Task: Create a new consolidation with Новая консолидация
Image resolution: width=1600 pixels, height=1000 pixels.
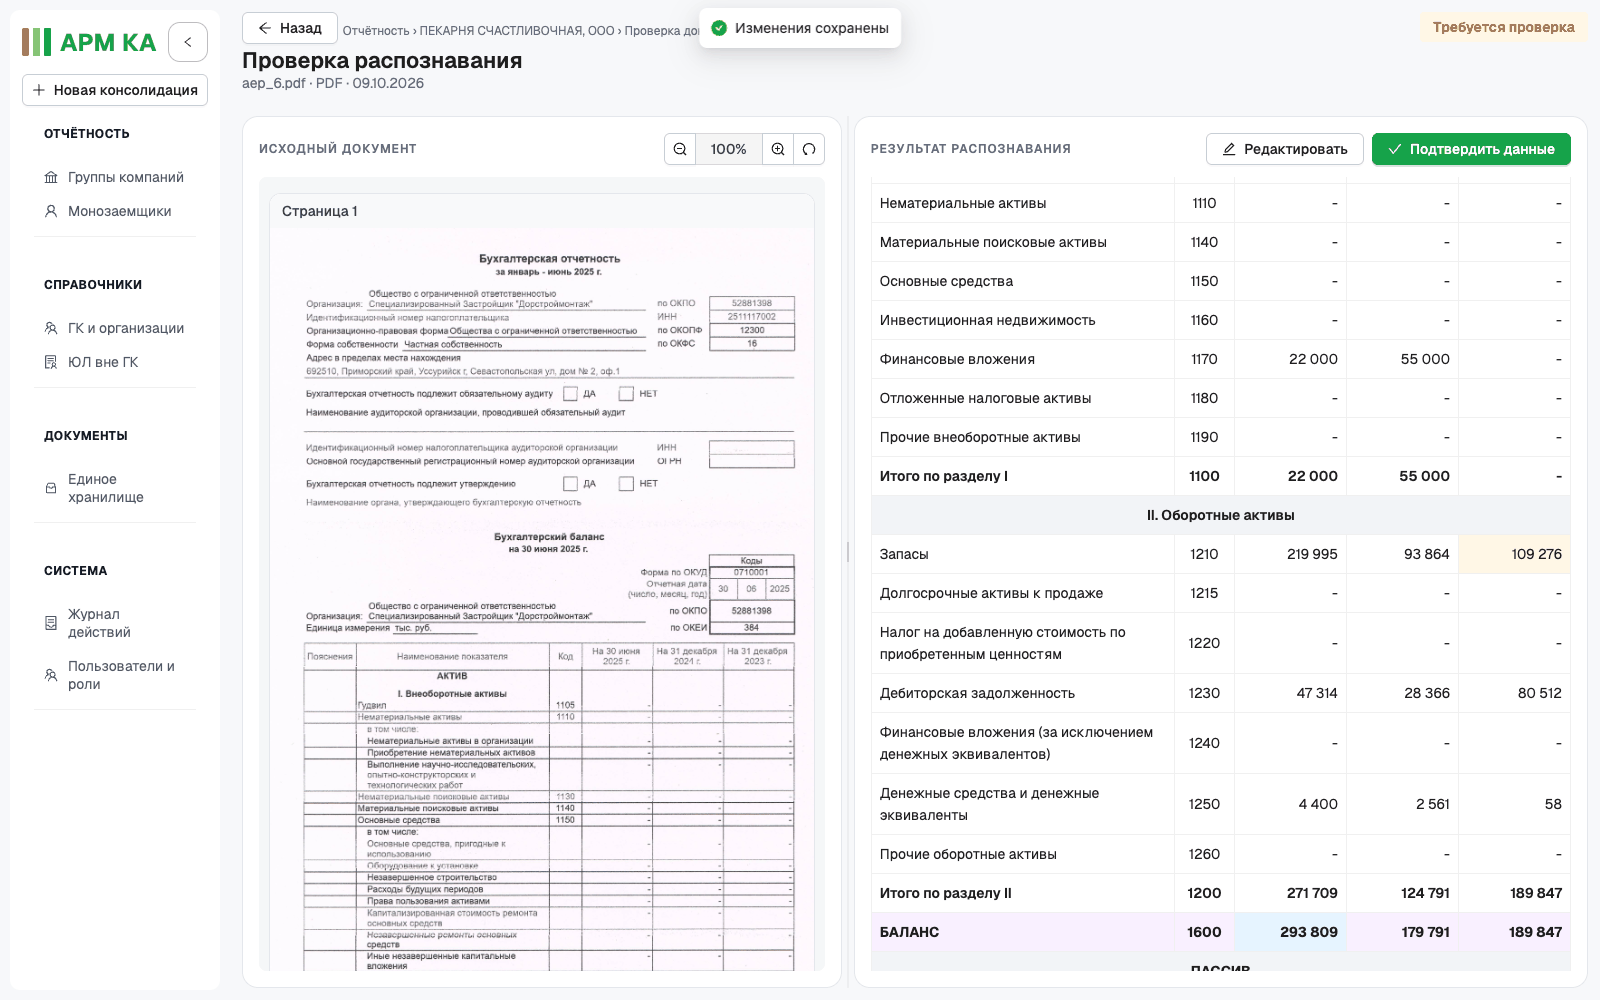Action: tap(115, 90)
